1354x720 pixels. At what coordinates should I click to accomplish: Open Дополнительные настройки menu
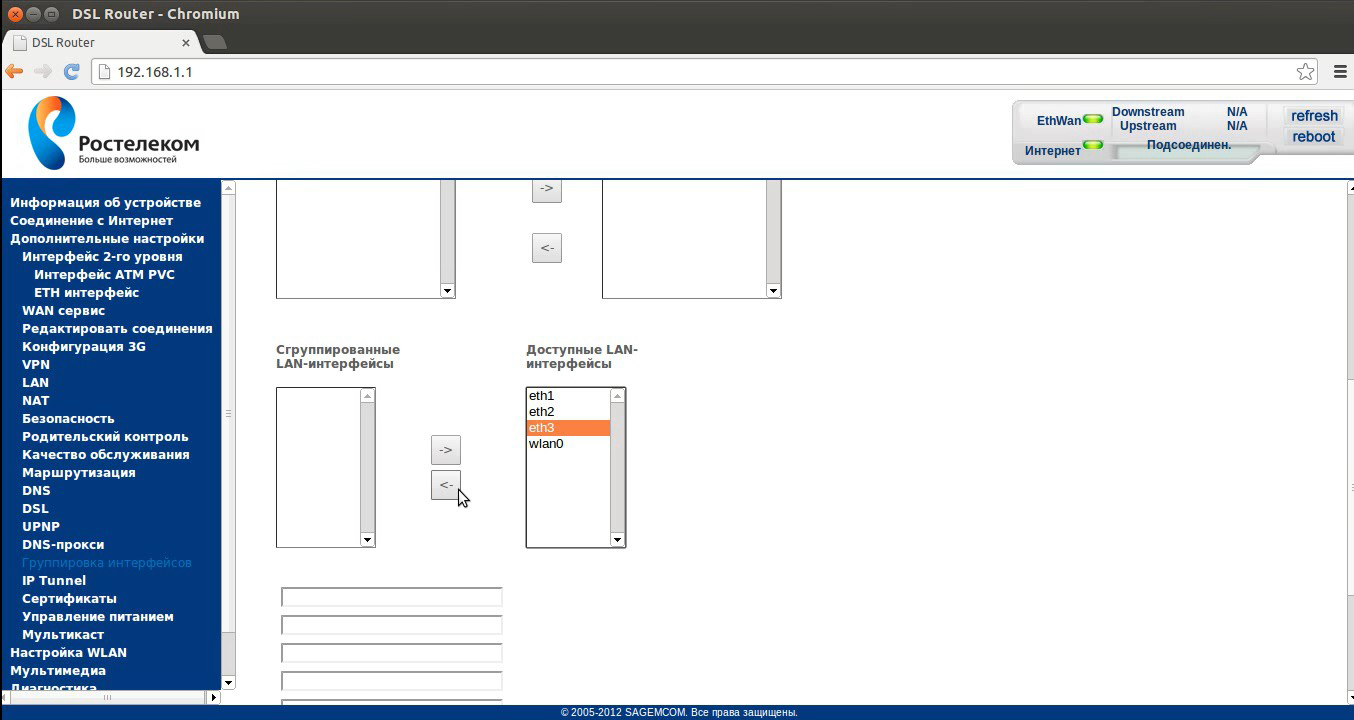107,238
